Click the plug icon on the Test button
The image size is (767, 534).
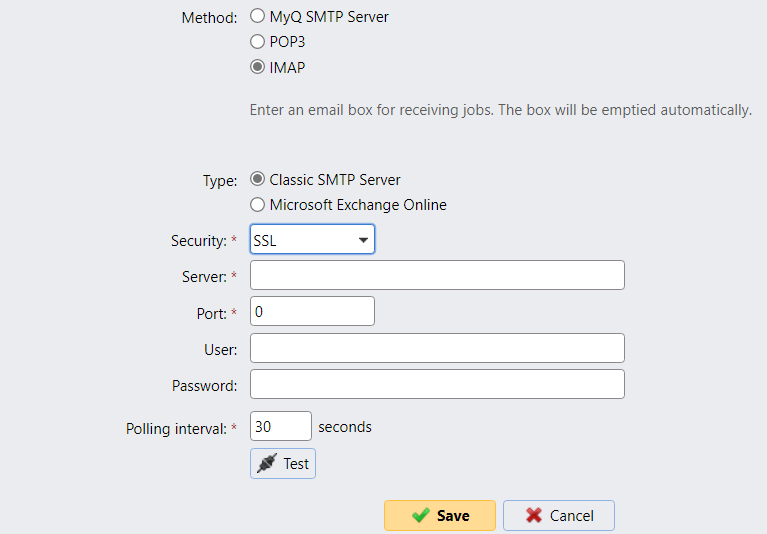[266, 464]
